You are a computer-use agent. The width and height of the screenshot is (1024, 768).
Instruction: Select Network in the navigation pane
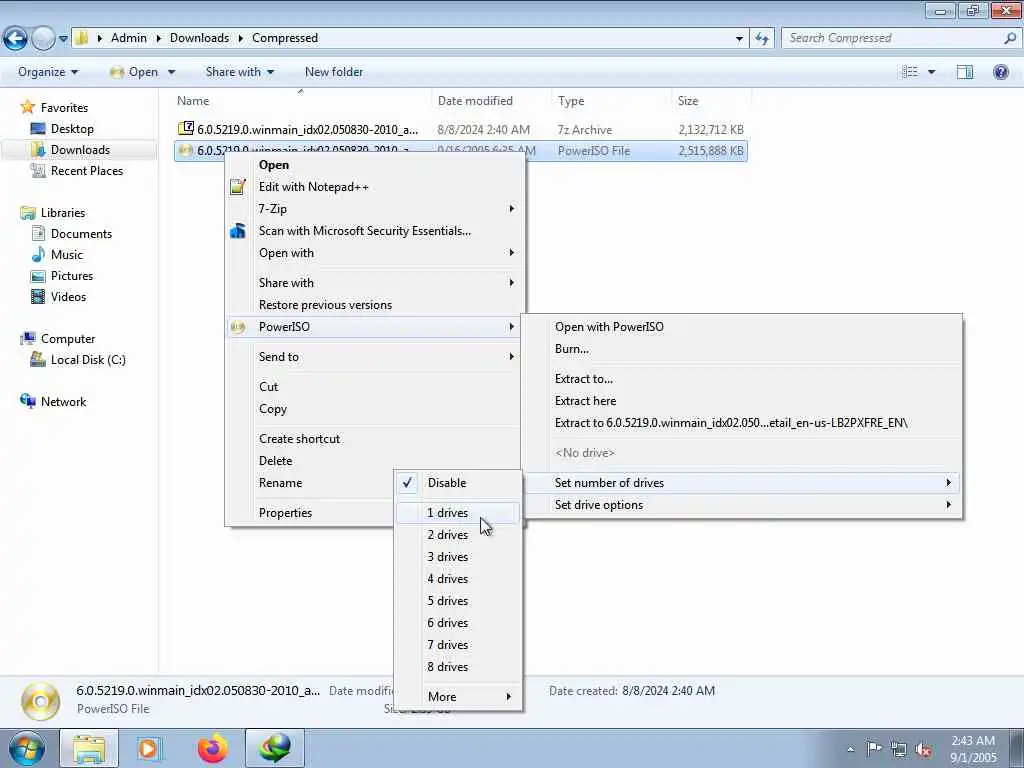click(x=63, y=402)
